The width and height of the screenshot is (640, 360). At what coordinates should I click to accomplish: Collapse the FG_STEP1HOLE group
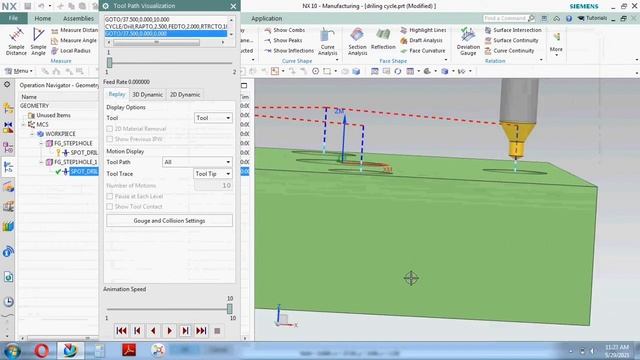coord(41,143)
